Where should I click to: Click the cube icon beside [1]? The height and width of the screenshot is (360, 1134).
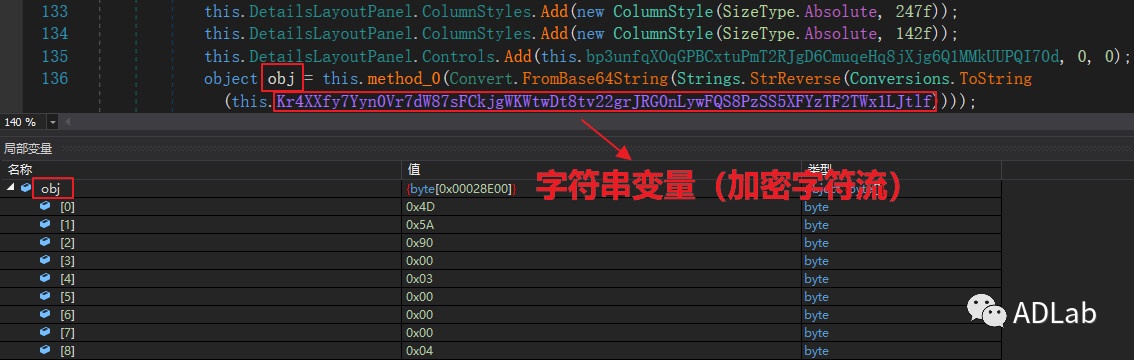point(45,225)
